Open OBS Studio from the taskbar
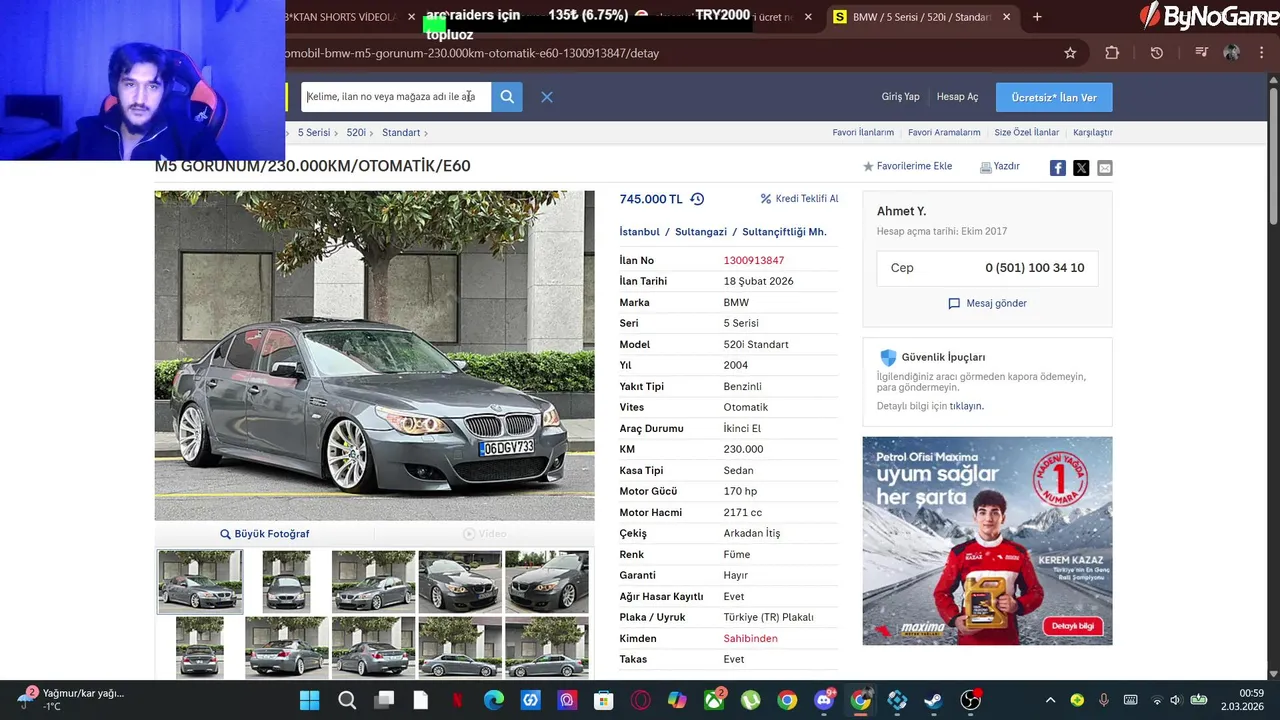Screen dimensions: 1280x720 pos(970,700)
